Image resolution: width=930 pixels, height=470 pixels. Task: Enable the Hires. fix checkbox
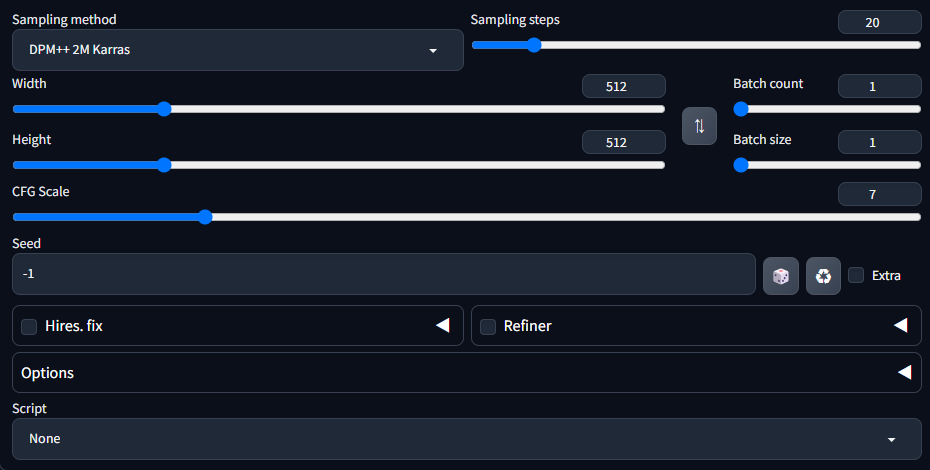coord(29,326)
